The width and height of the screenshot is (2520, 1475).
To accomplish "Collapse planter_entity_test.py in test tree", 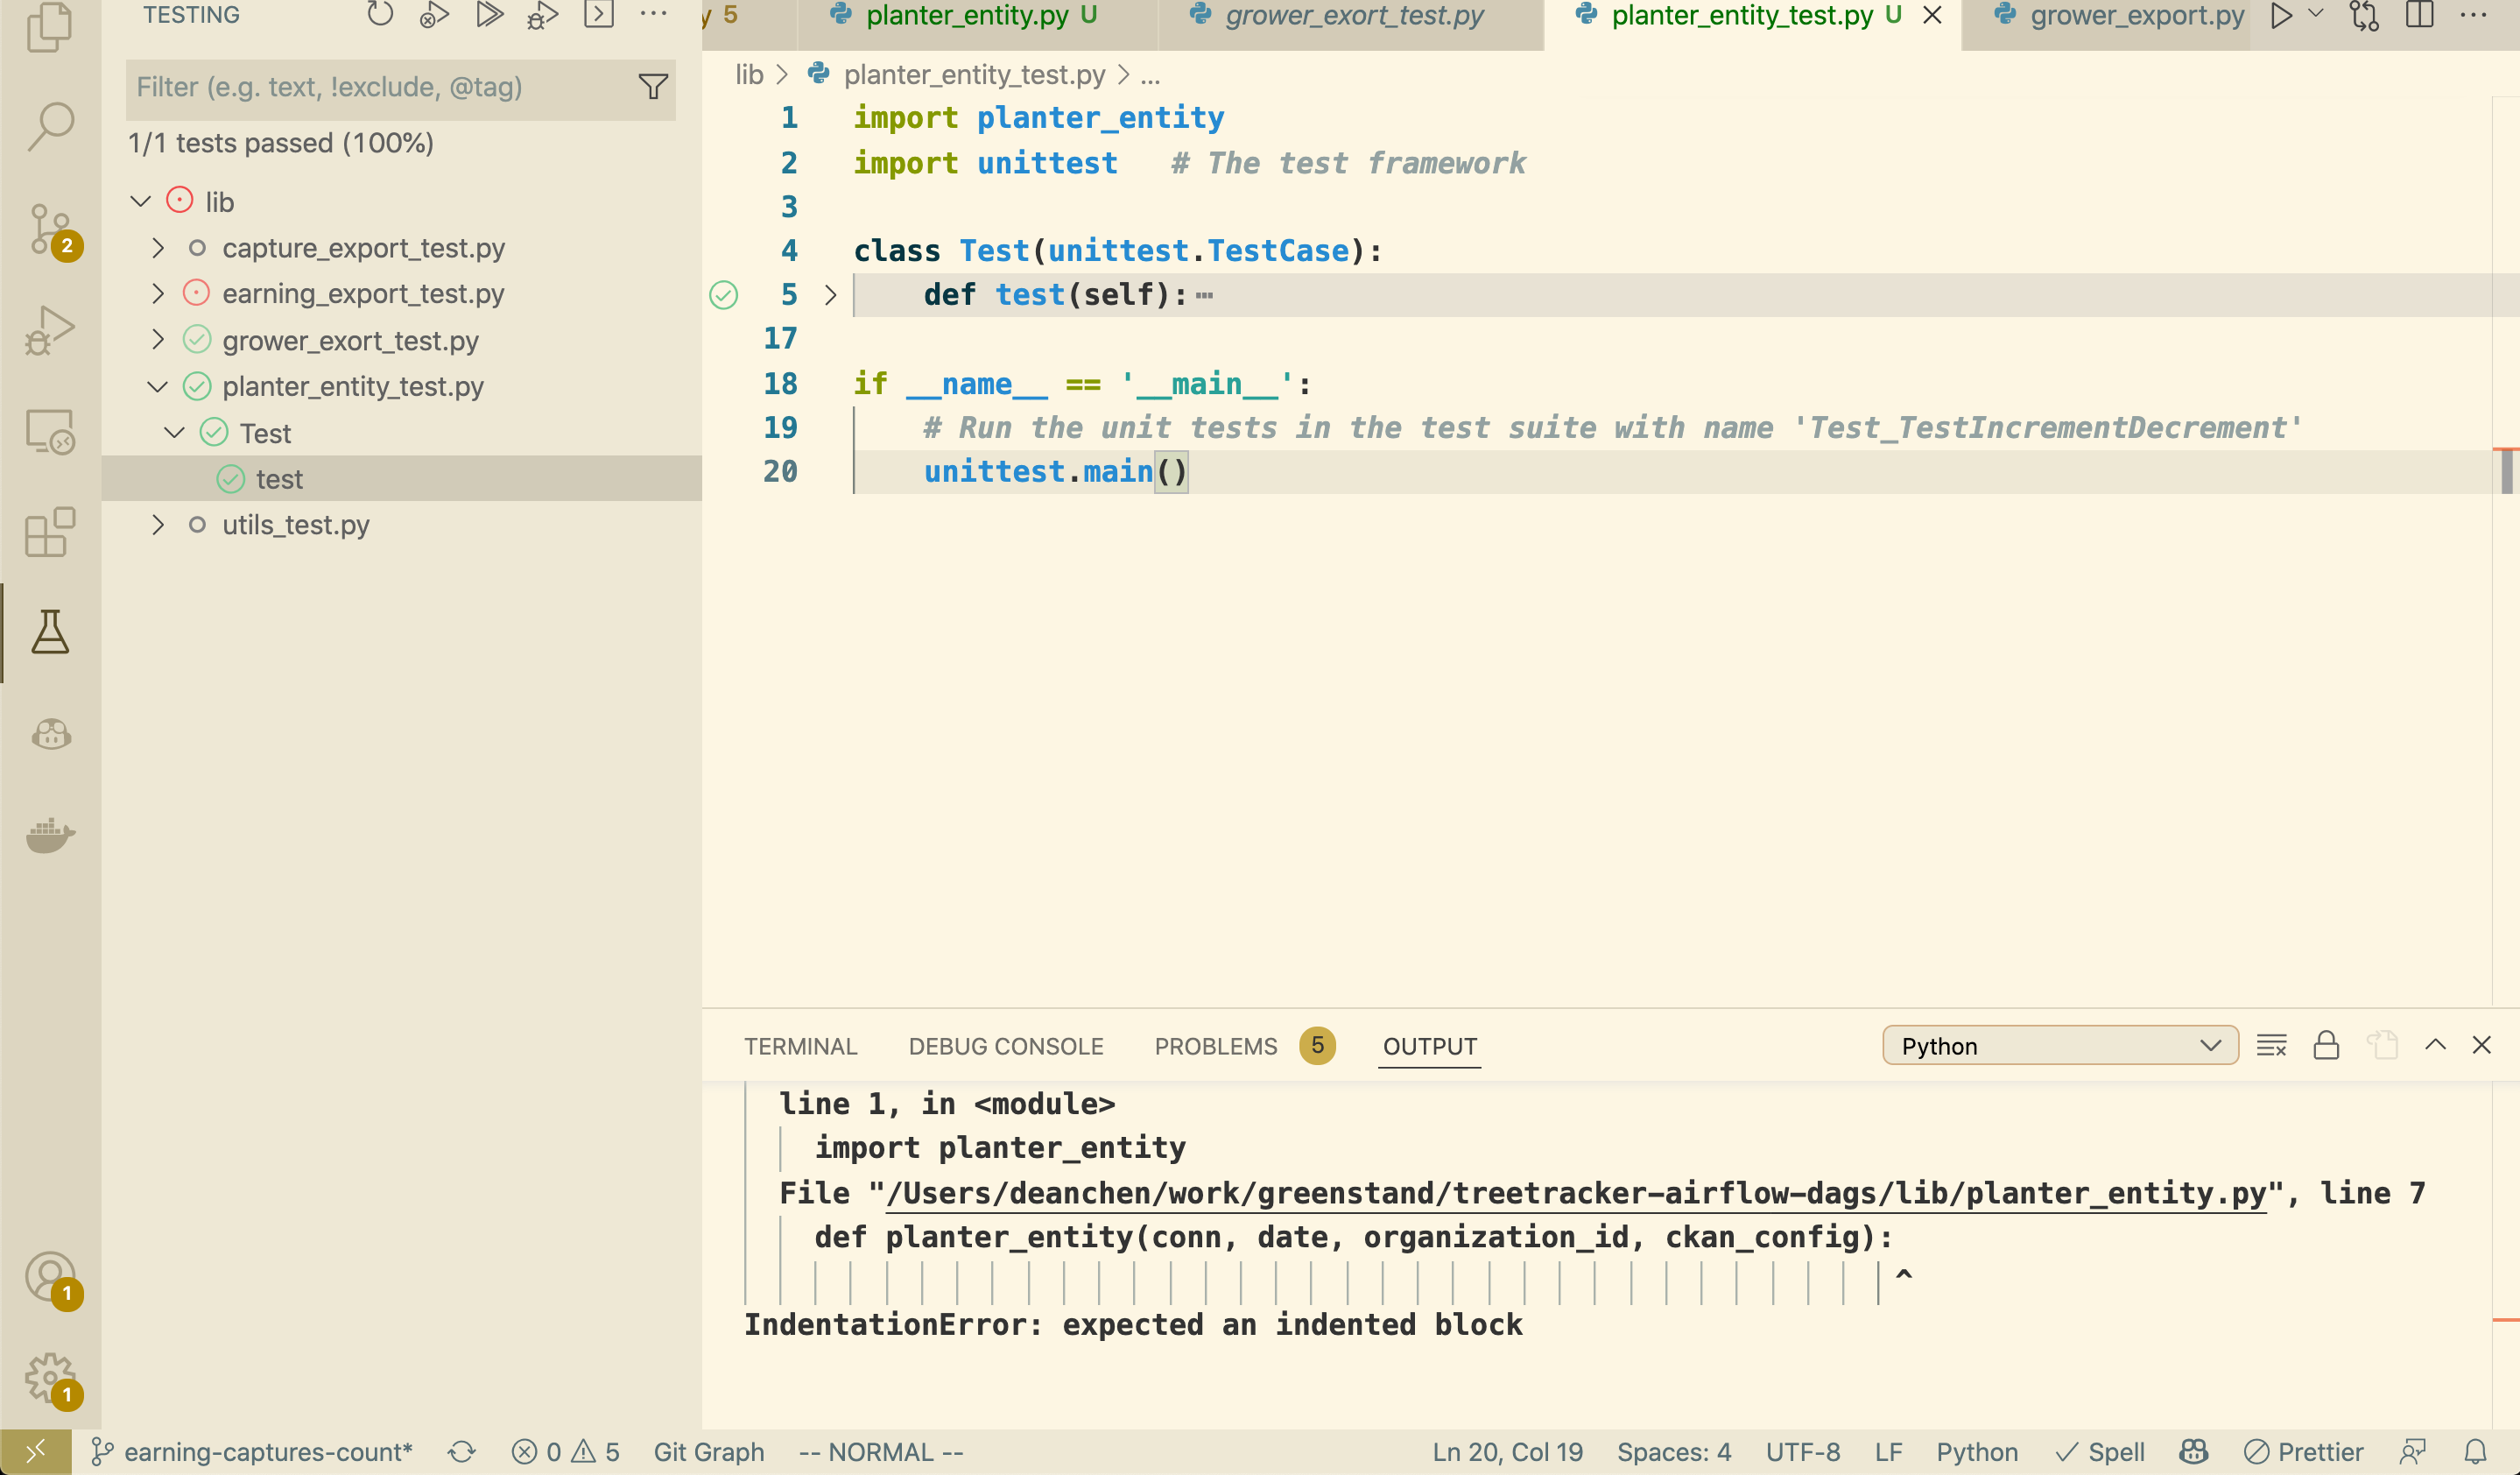I will 157,386.
